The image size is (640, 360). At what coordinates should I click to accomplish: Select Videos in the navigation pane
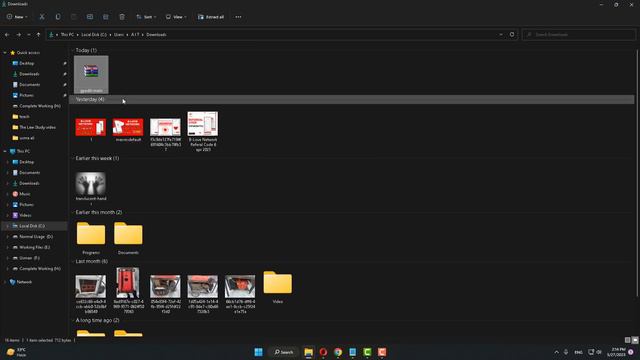25,215
